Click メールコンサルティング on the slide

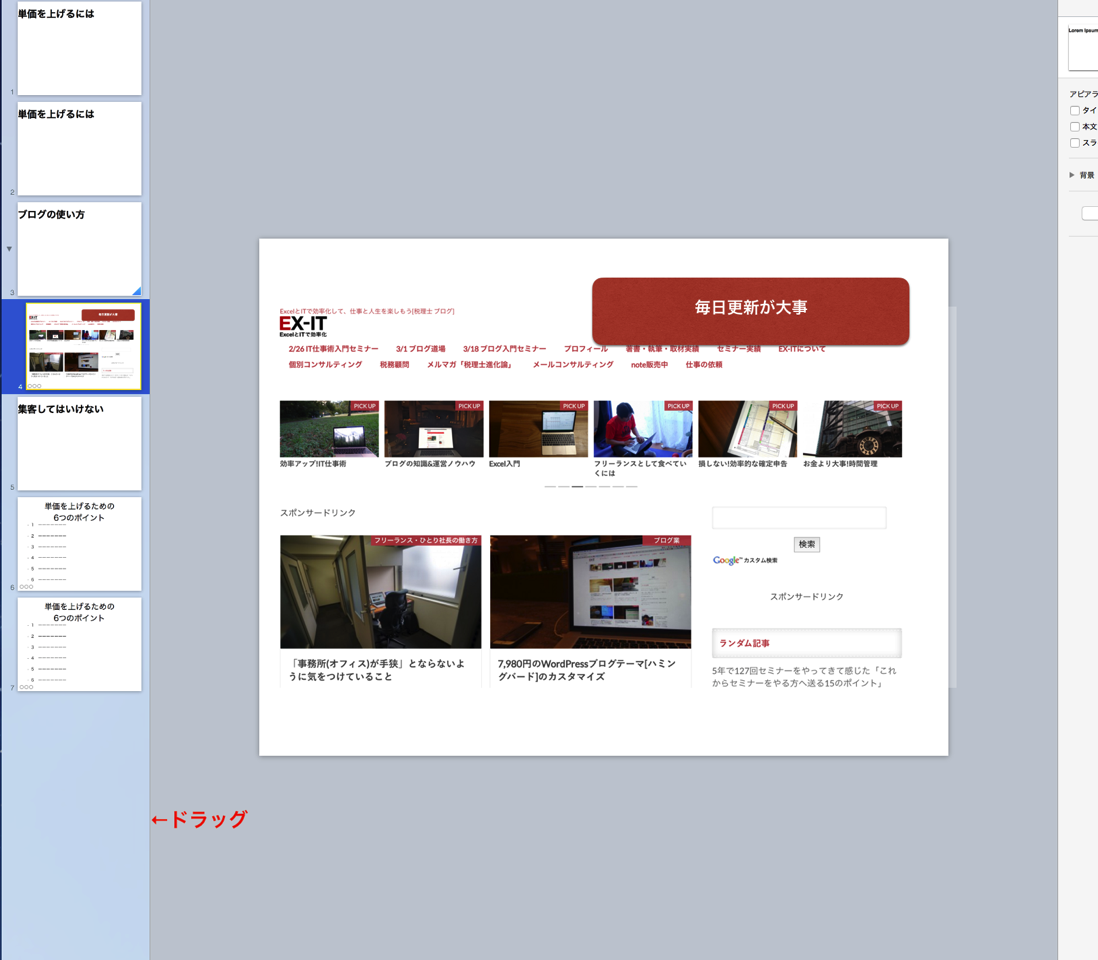[x=573, y=365]
